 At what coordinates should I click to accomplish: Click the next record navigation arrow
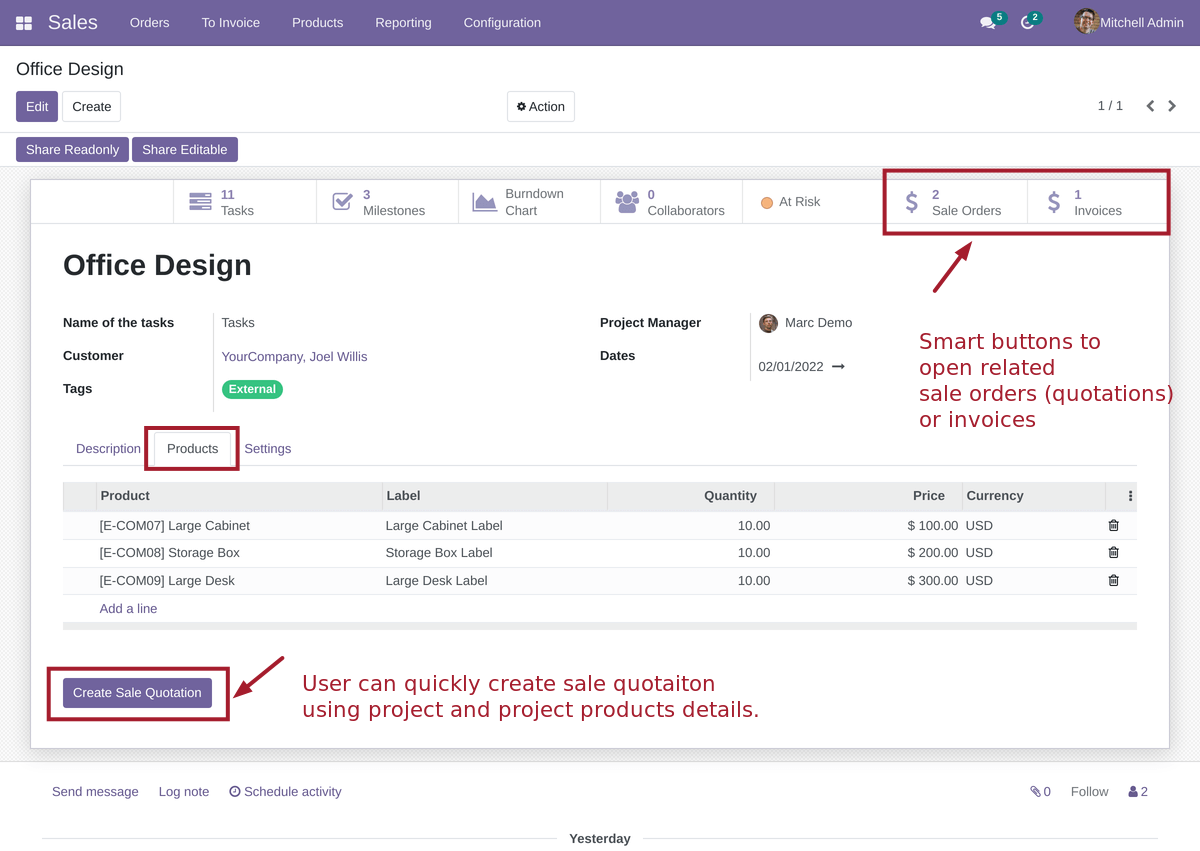click(1172, 105)
